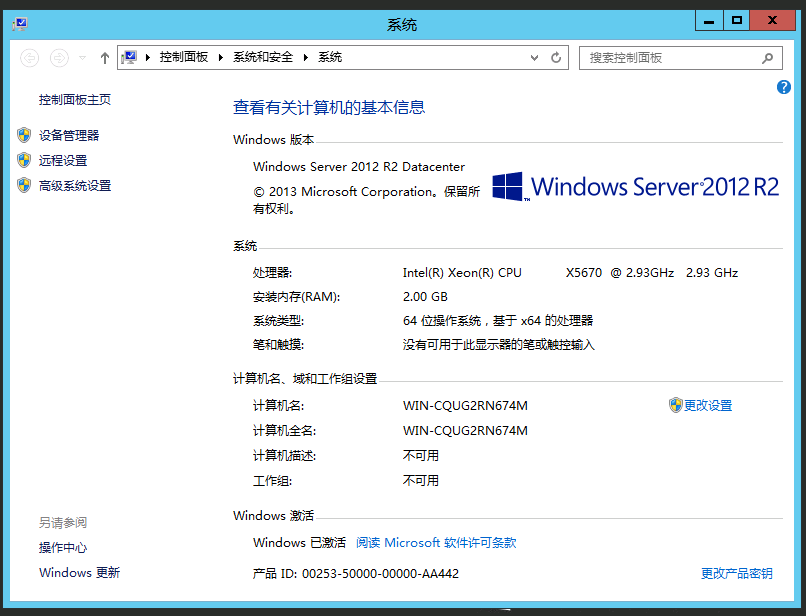Click the © 2013 Microsoft Corporation copyright text
806x616 pixels.
pyautogui.click(x=367, y=200)
